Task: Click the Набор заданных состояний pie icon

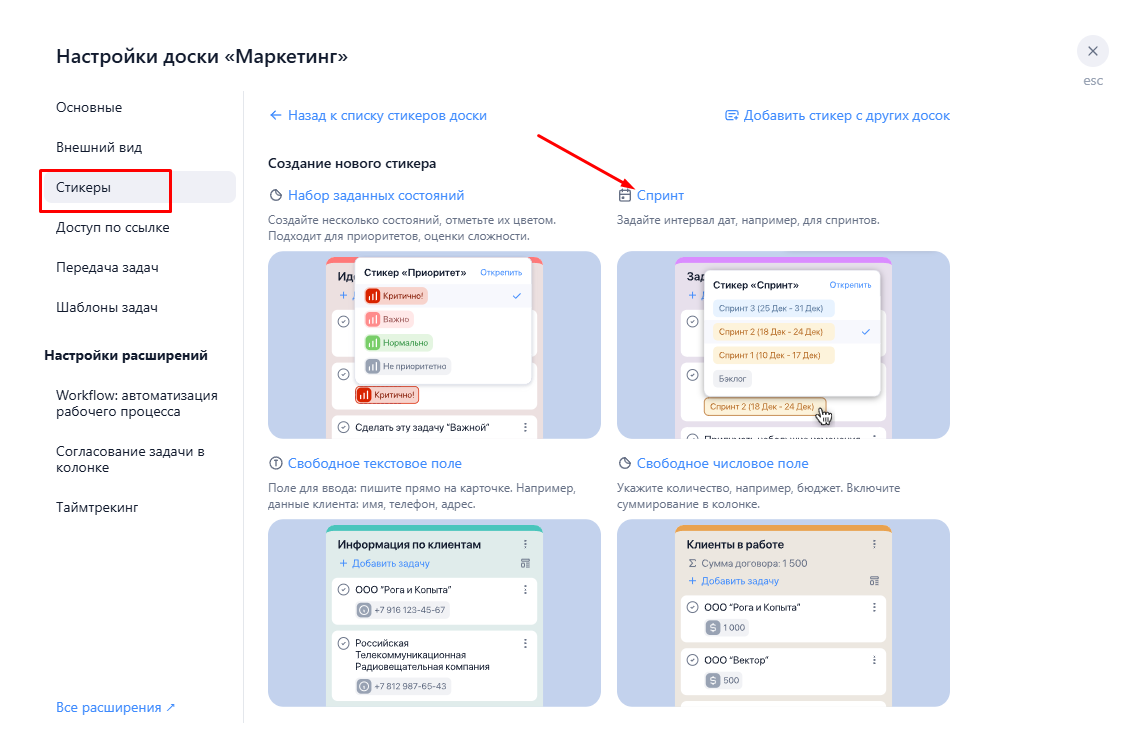Action: tap(276, 195)
